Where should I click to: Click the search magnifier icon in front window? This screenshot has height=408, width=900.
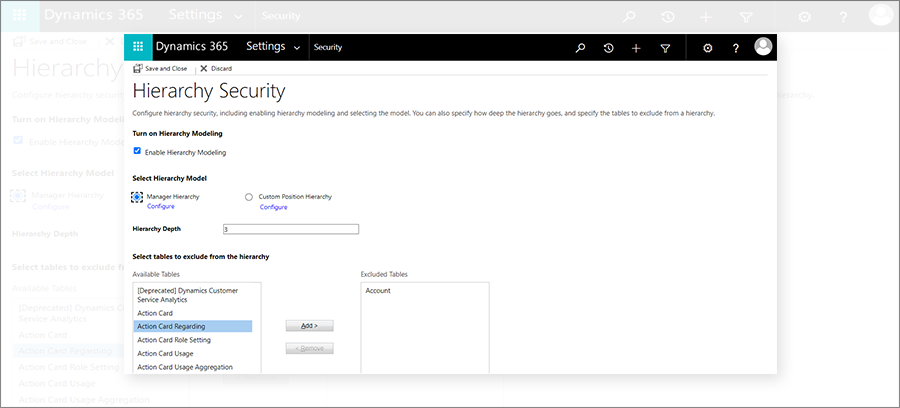[580, 48]
